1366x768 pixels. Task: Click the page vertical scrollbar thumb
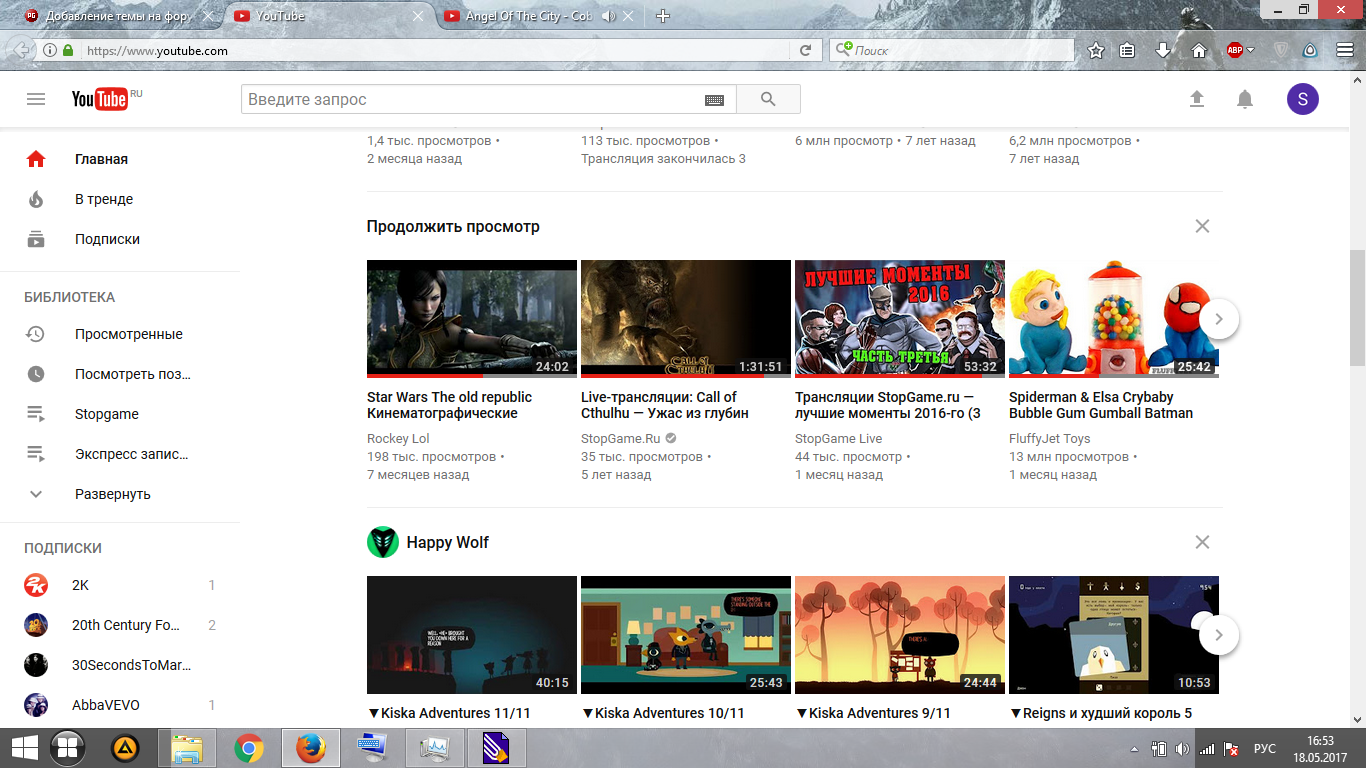tap(1357, 307)
